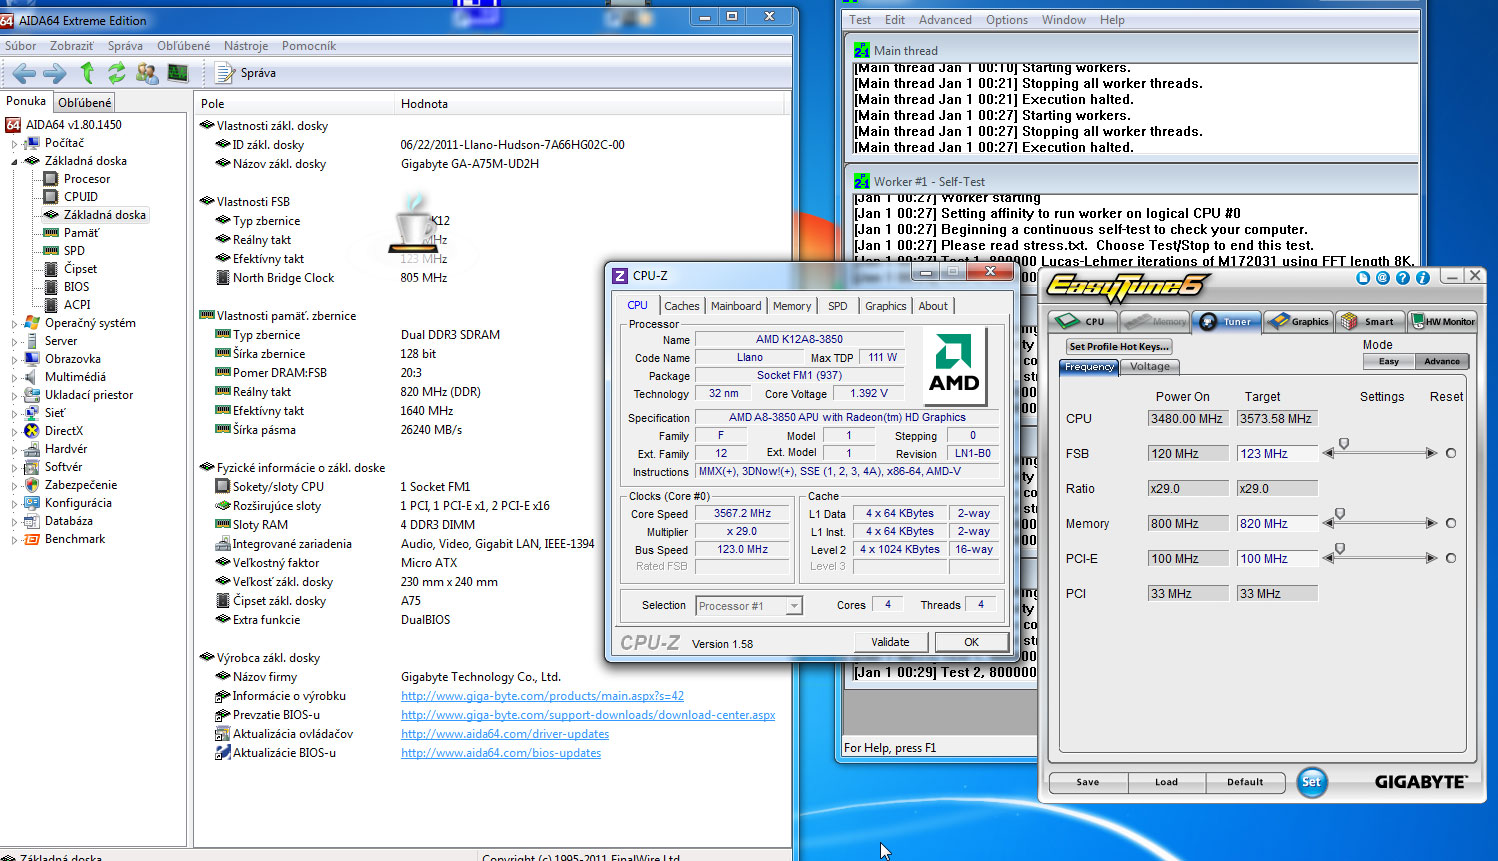Expand the Server tree node
Viewport: 1498px width, 861px height.
(14, 341)
